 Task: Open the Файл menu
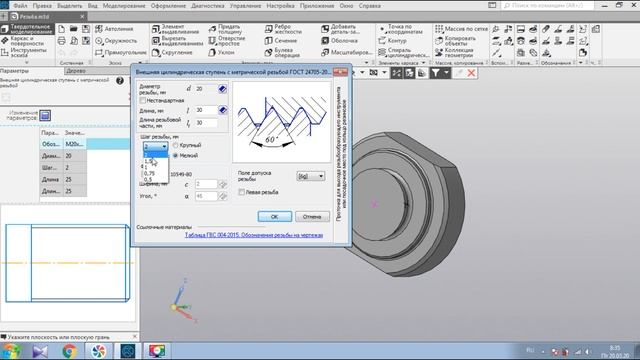point(20,6)
